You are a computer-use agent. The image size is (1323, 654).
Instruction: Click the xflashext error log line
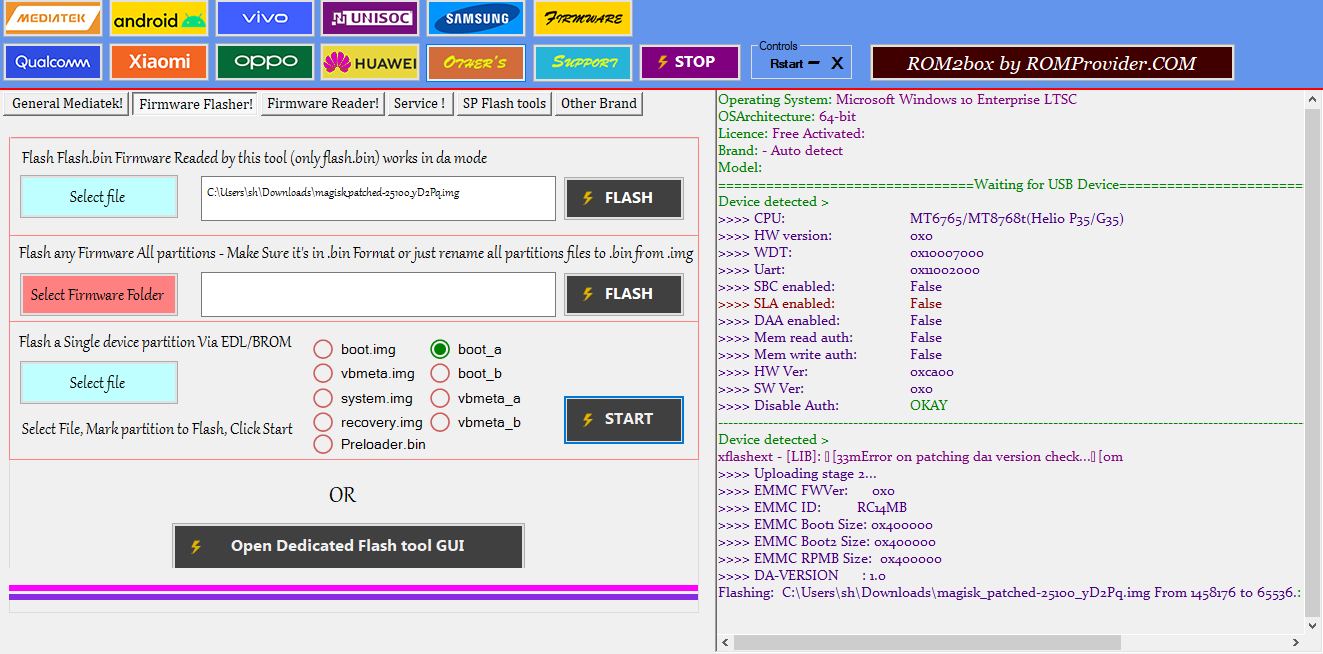[x=921, y=457]
